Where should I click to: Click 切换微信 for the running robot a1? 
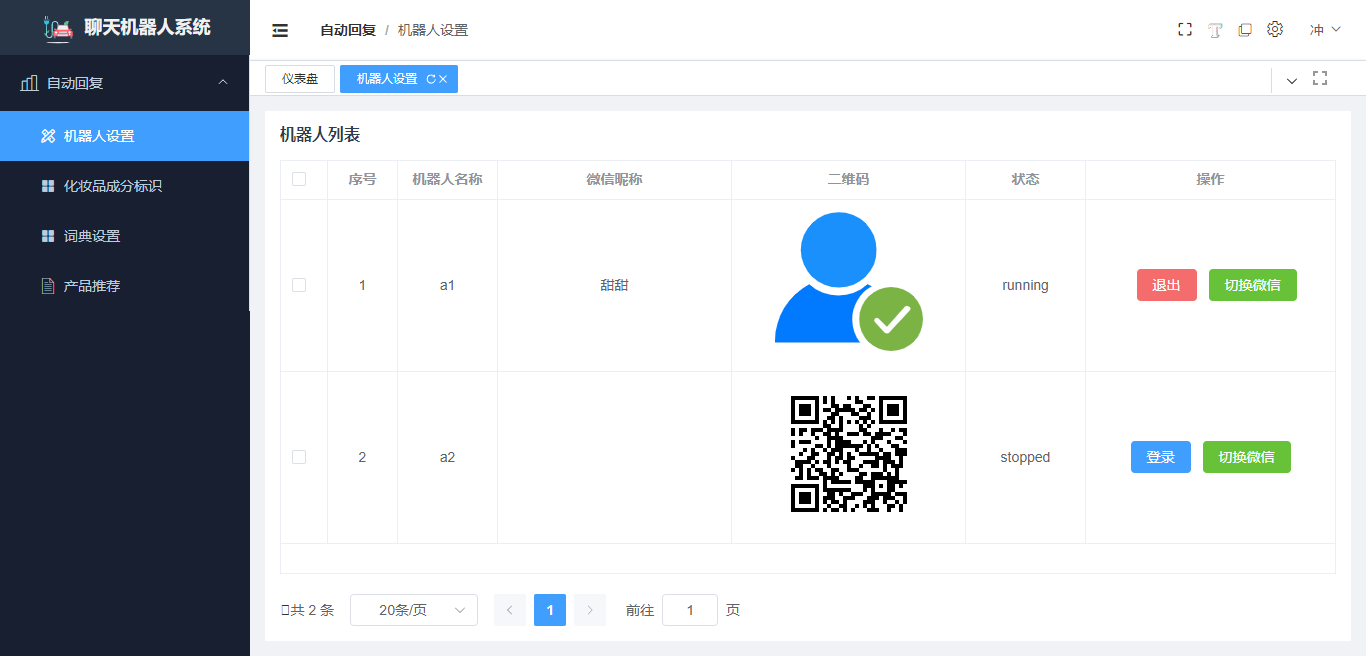click(1253, 285)
